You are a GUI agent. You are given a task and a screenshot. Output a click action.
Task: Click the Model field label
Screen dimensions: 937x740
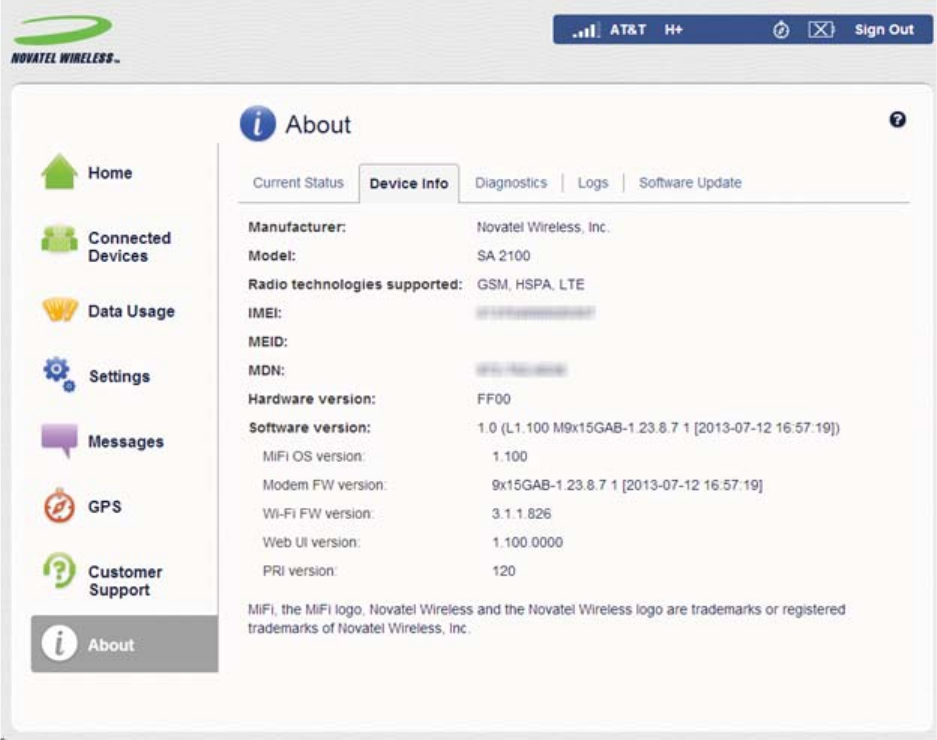coord(272,256)
